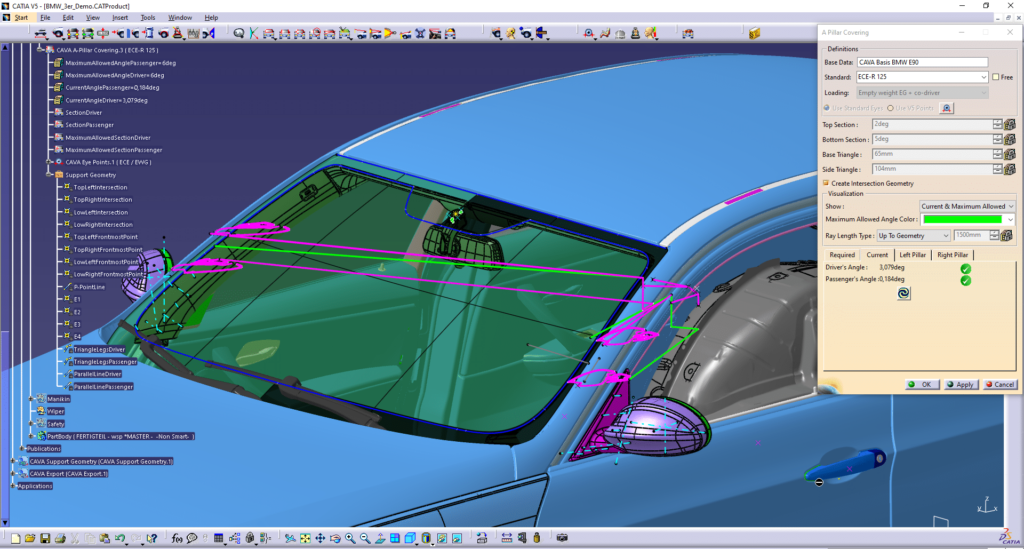Click the New document icon in bottom toolbar

click(16, 539)
